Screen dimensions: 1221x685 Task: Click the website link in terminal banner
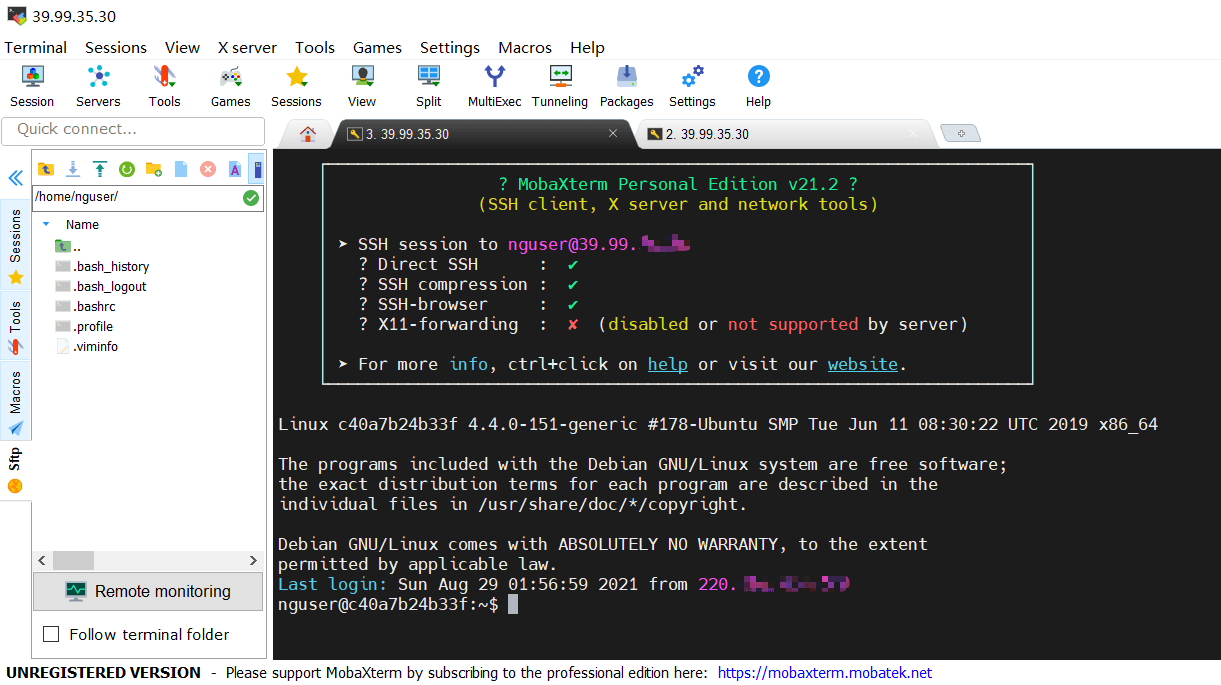click(x=862, y=364)
